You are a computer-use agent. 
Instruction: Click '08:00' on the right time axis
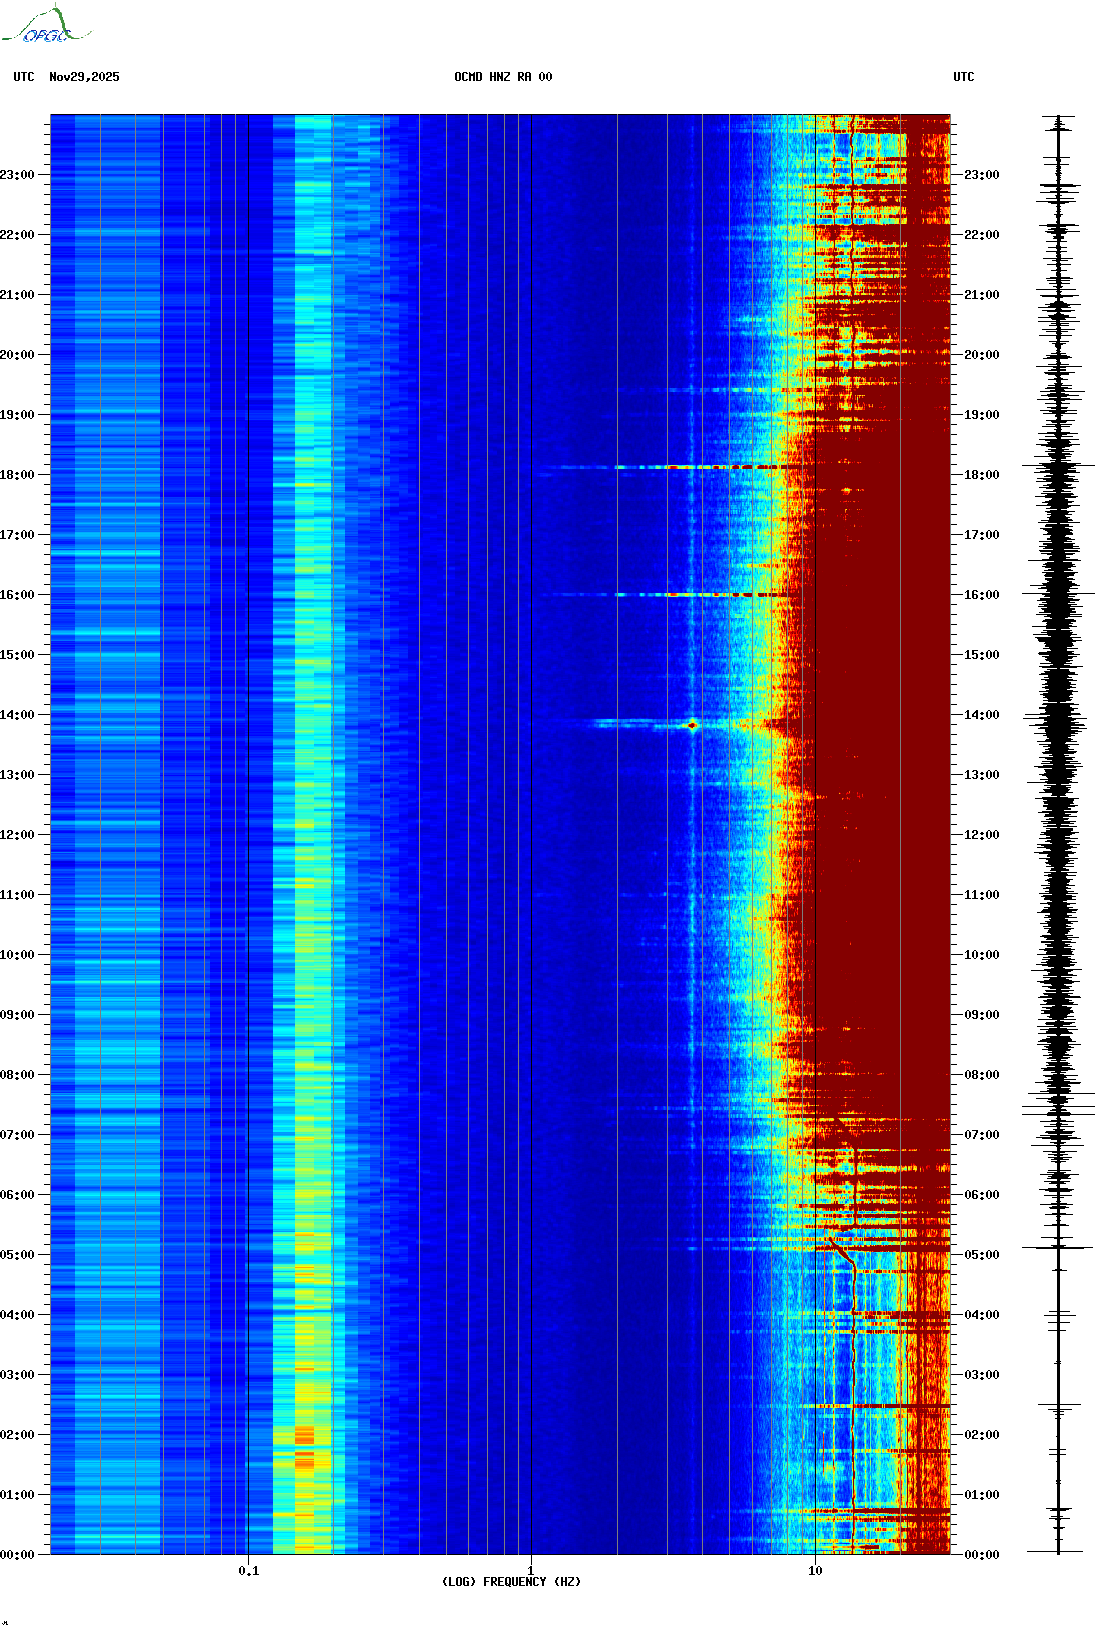pos(982,1075)
